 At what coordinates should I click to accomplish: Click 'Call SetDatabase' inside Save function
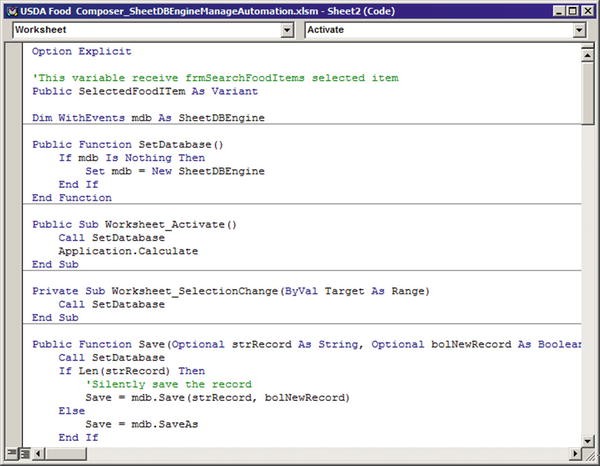112,358
